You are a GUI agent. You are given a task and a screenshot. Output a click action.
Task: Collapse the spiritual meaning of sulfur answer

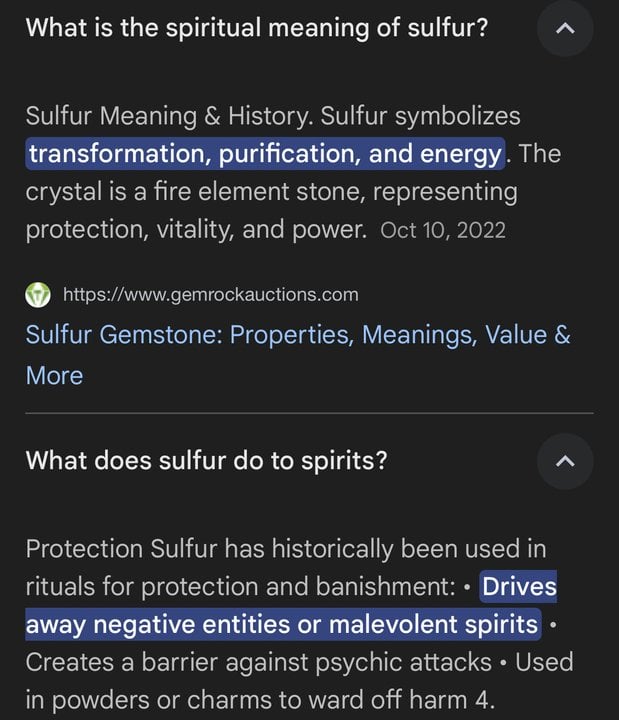(565, 29)
